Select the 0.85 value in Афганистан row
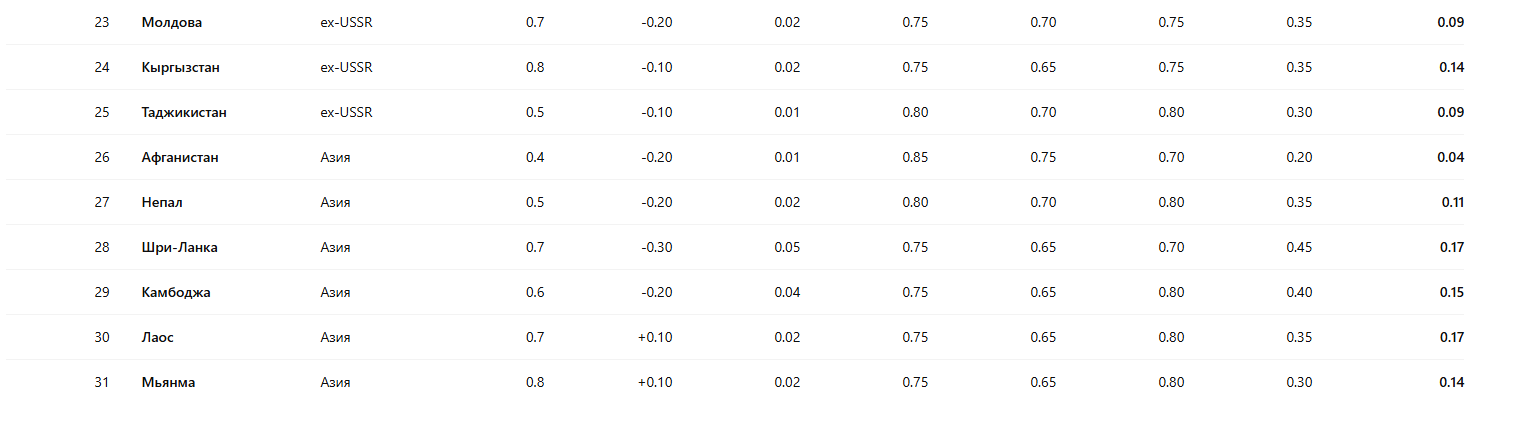 tap(915, 157)
